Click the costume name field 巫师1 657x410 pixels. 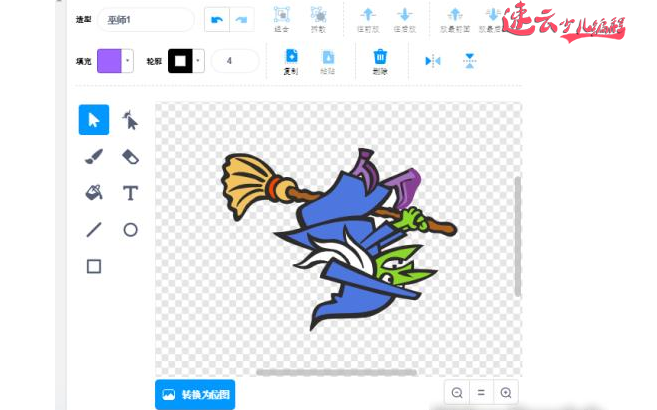click(146, 19)
